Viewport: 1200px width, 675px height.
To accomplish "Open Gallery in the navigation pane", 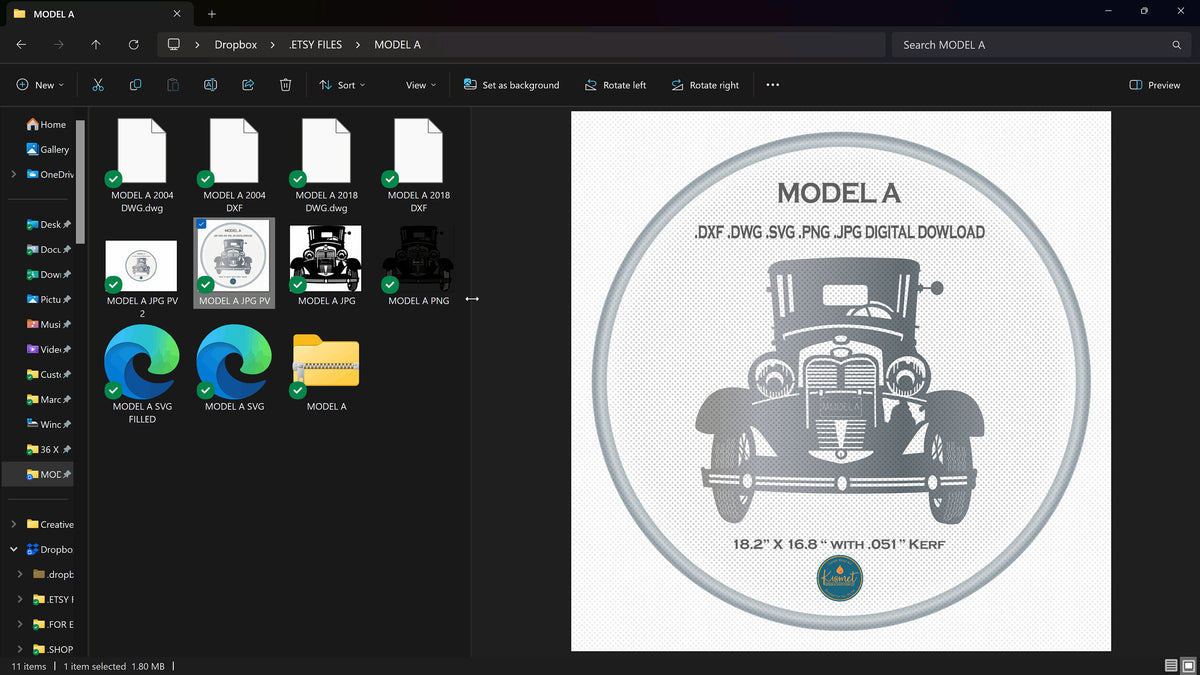I will coord(48,150).
